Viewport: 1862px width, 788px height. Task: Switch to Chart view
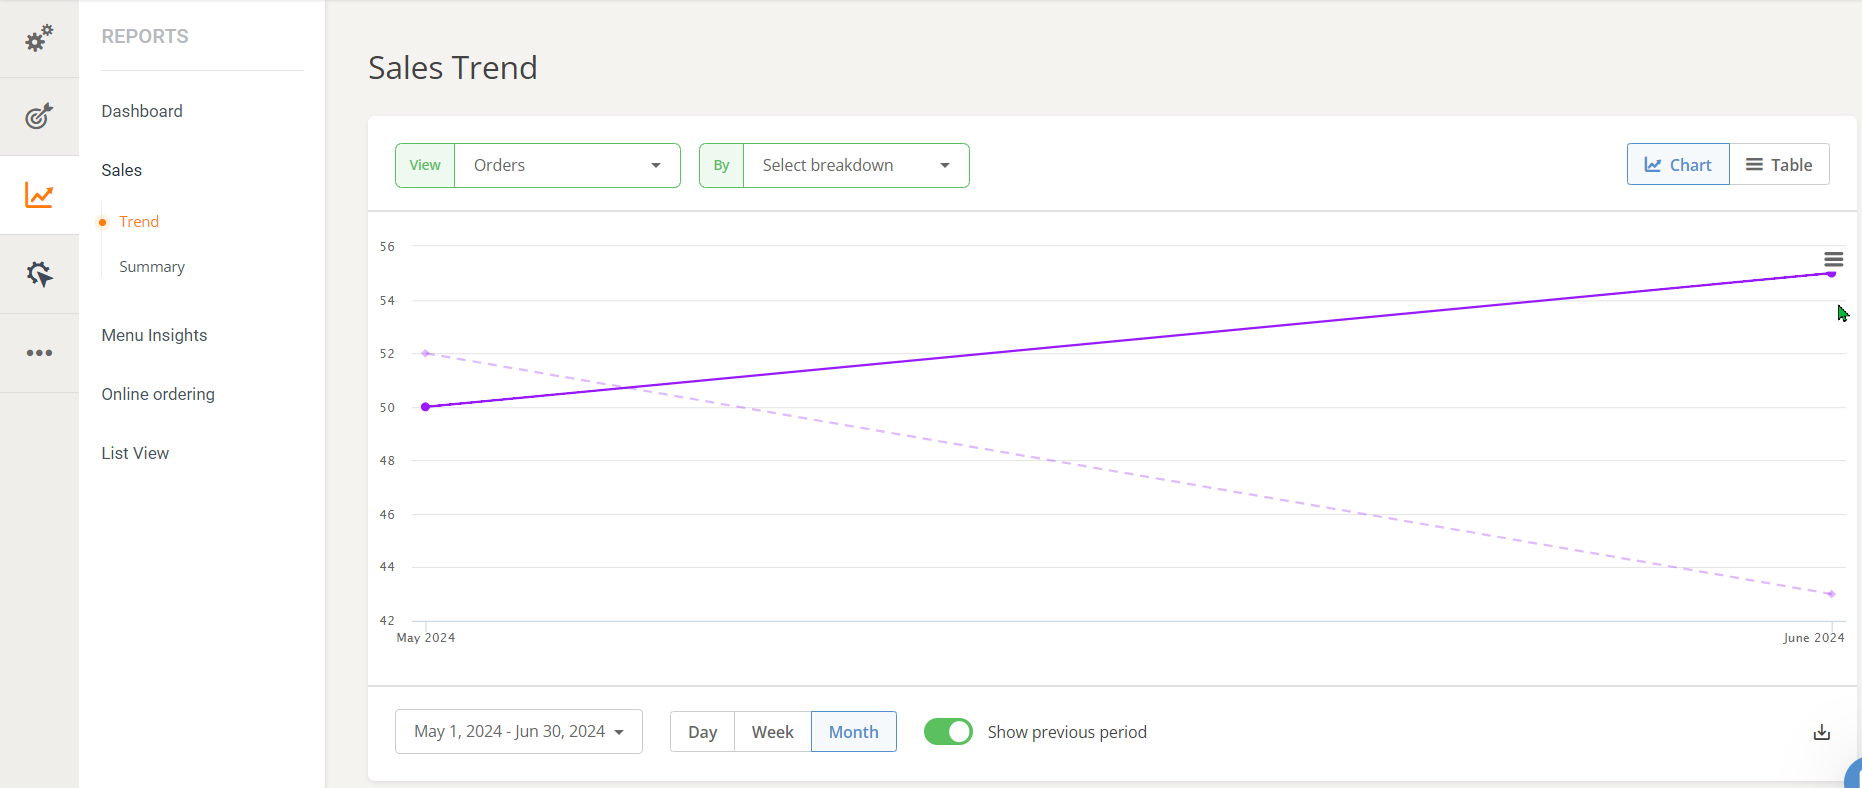(1677, 165)
